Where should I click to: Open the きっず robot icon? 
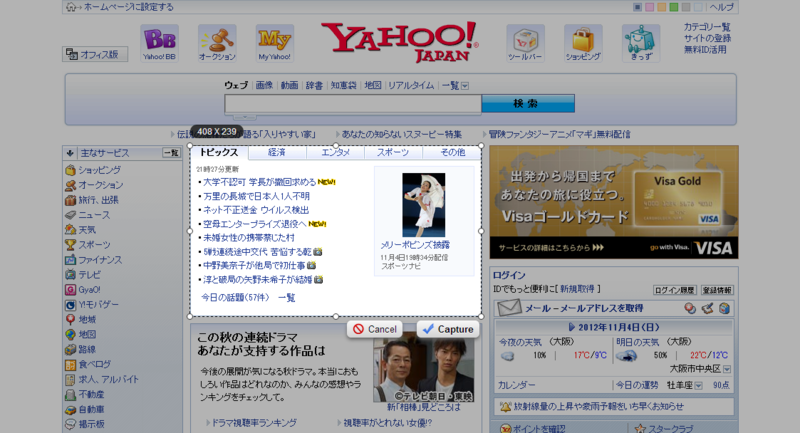coord(641,43)
